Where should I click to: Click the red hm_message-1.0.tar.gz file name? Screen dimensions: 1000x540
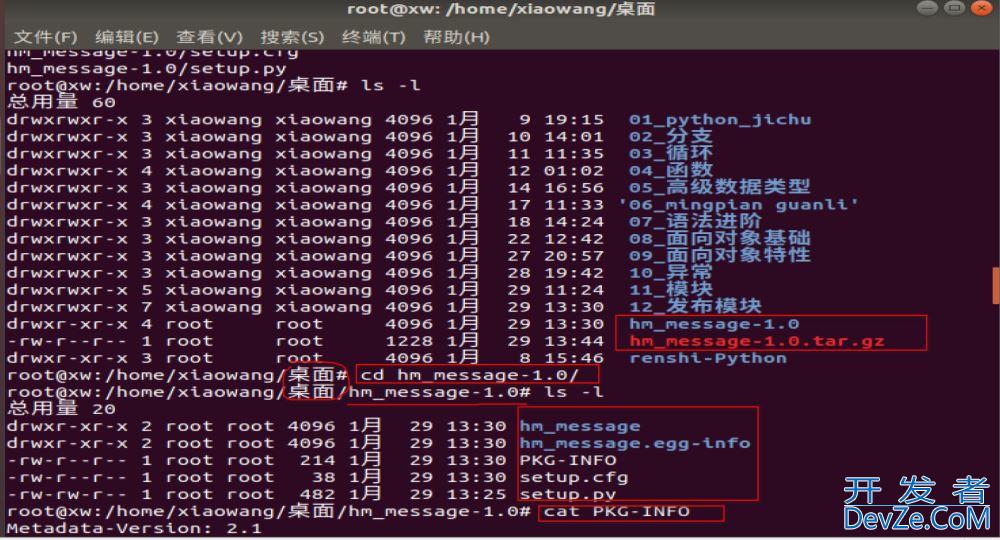tap(757, 341)
